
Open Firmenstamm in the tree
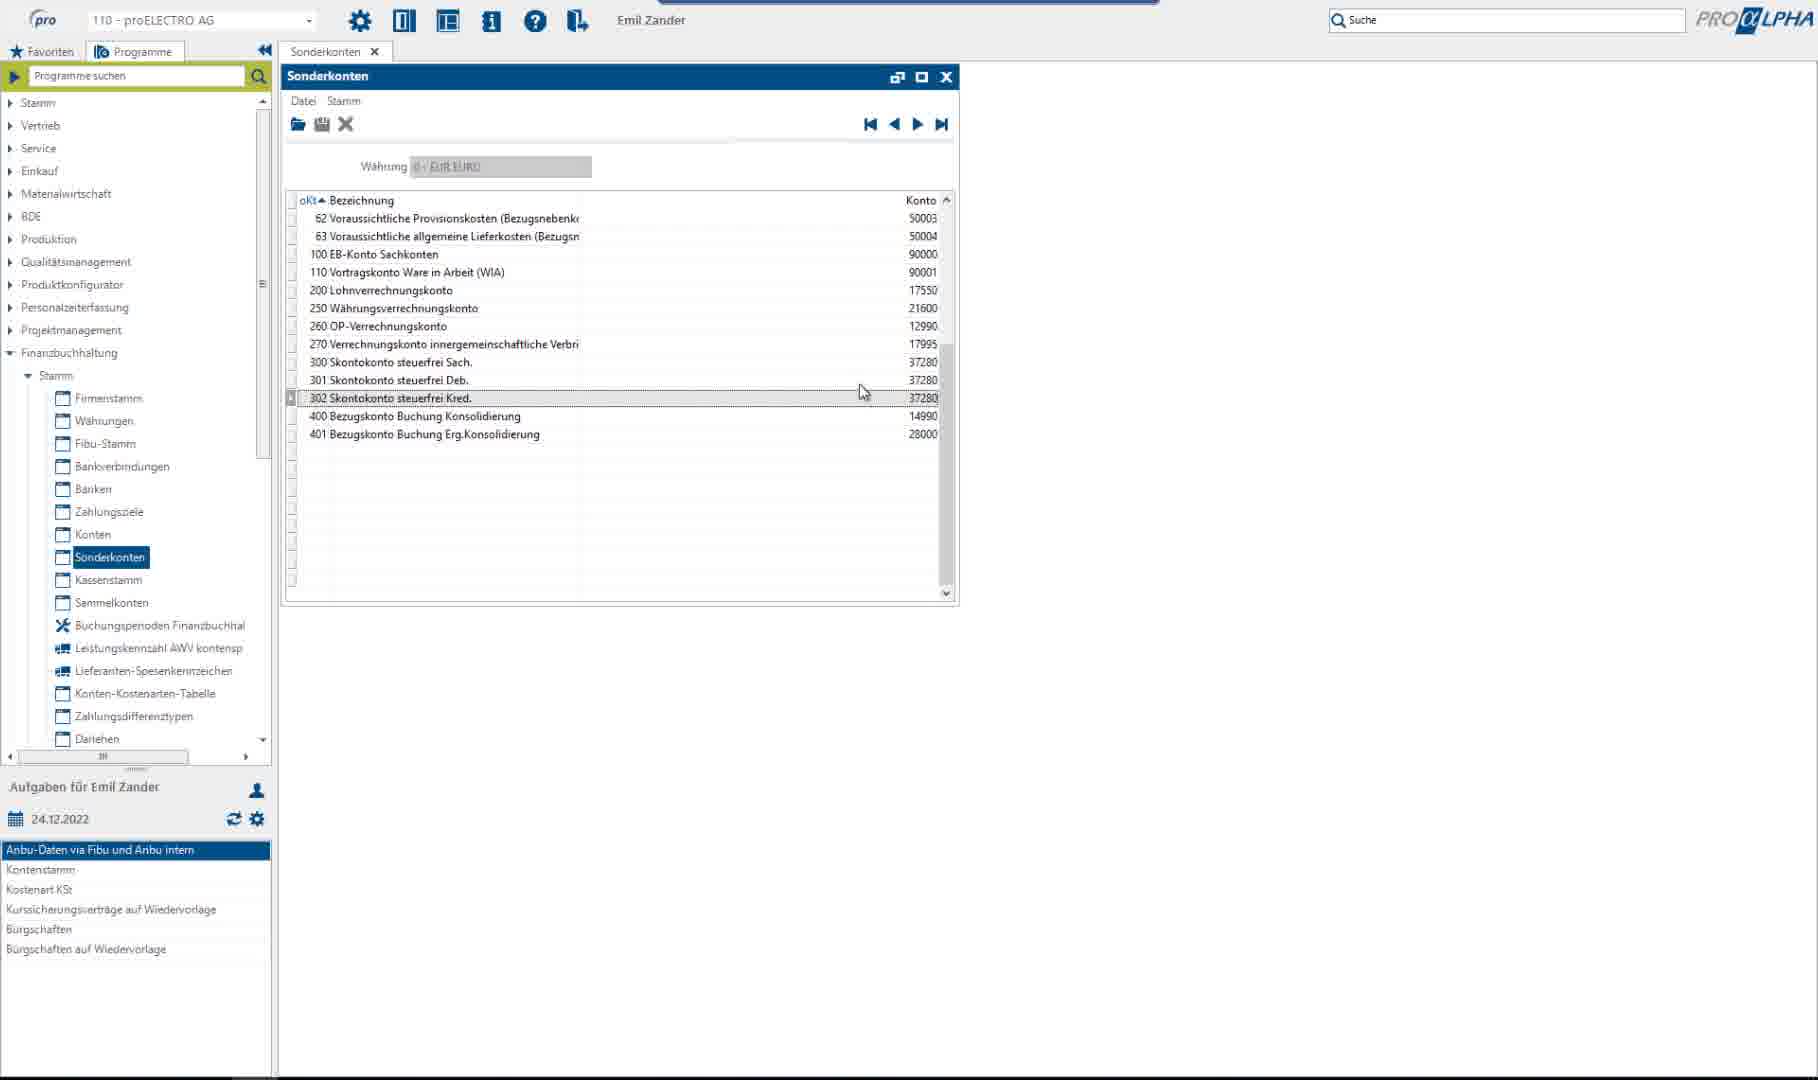point(108,399)
